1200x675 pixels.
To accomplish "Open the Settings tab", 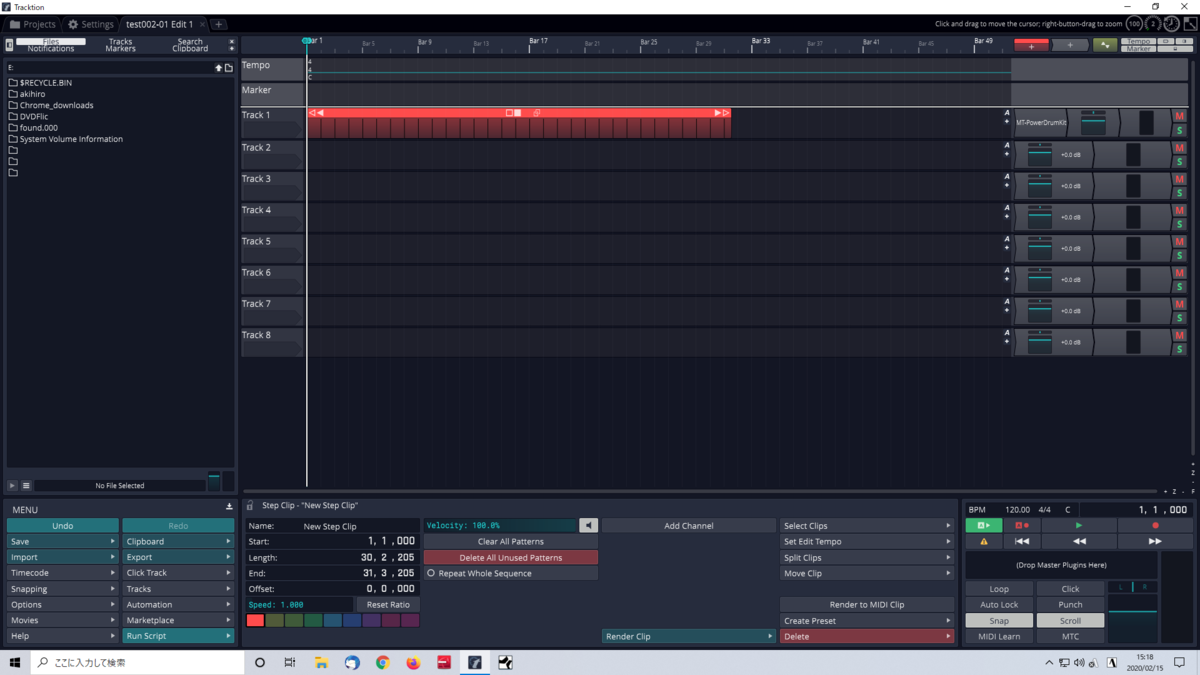I will [90, 24].
